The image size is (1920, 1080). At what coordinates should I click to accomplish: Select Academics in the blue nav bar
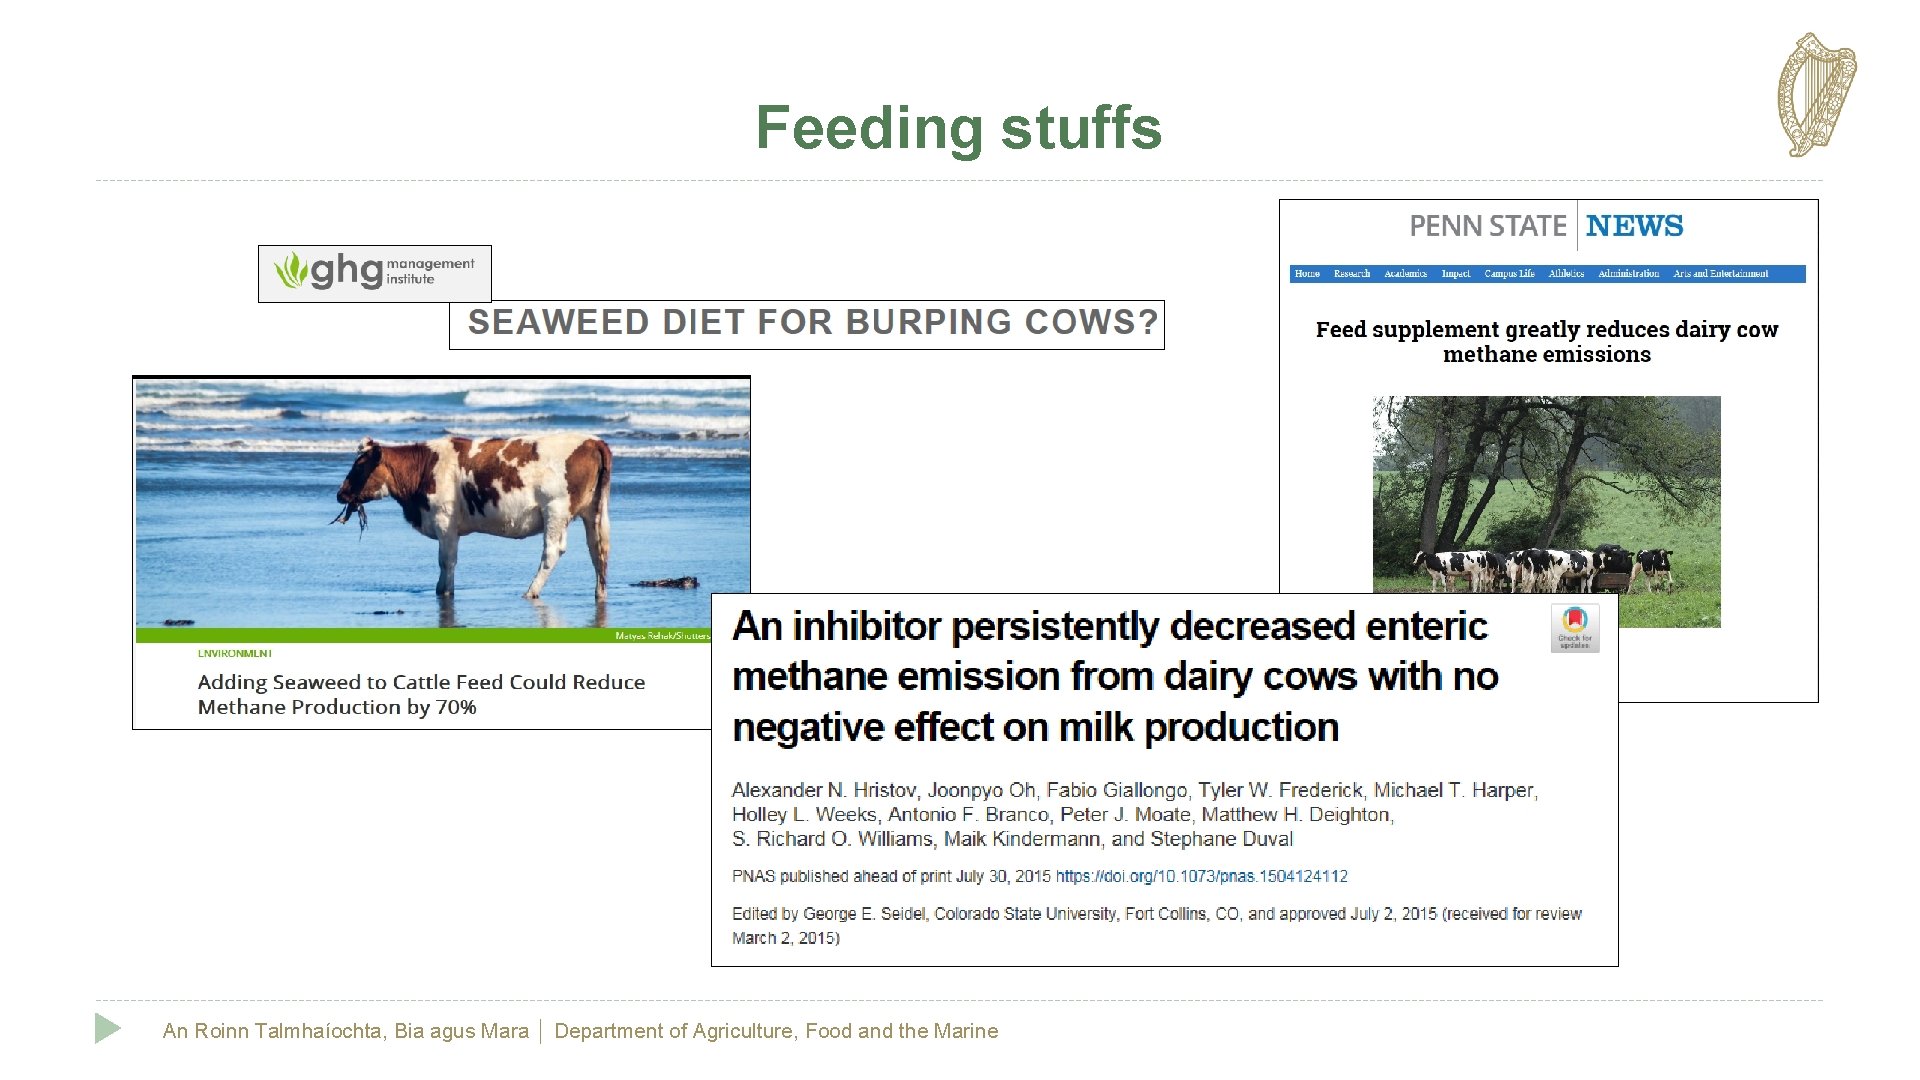coord(1405,274)
